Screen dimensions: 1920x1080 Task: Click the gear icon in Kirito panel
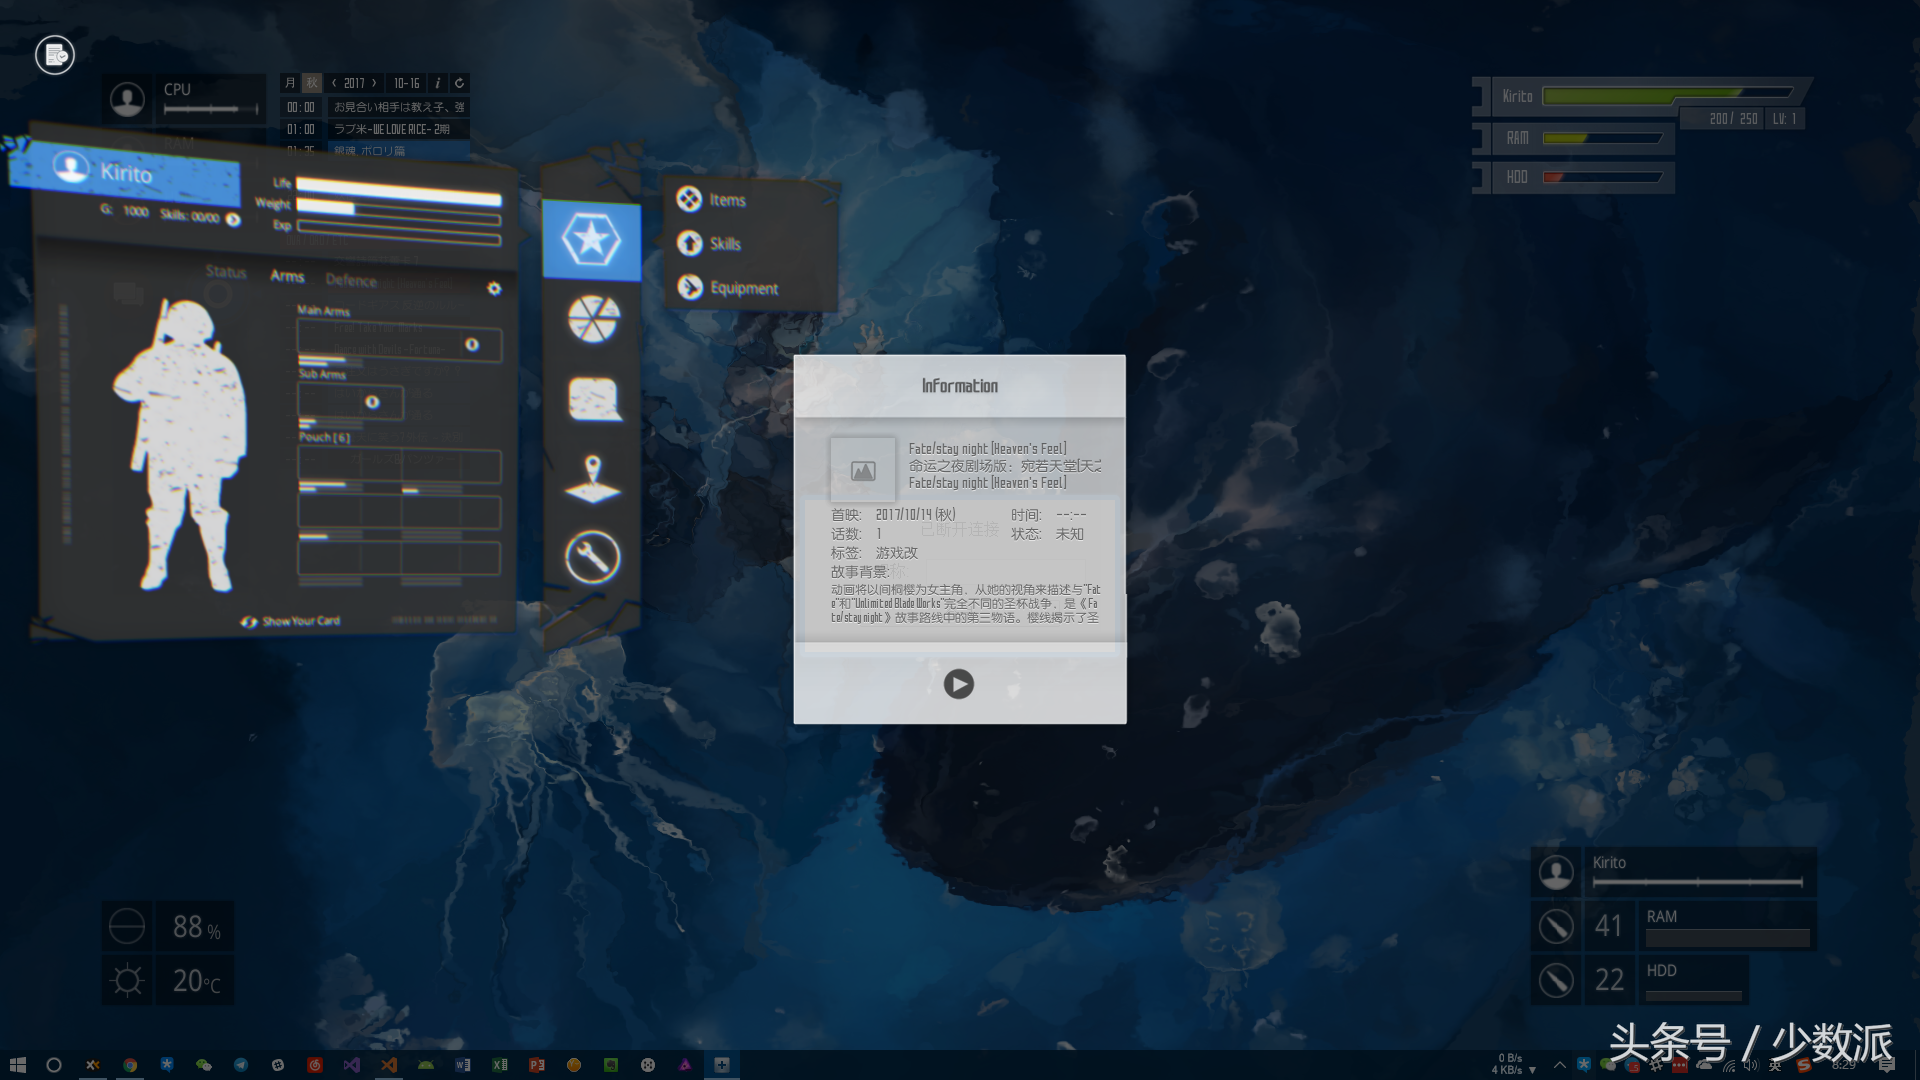[x=494, y=289]
